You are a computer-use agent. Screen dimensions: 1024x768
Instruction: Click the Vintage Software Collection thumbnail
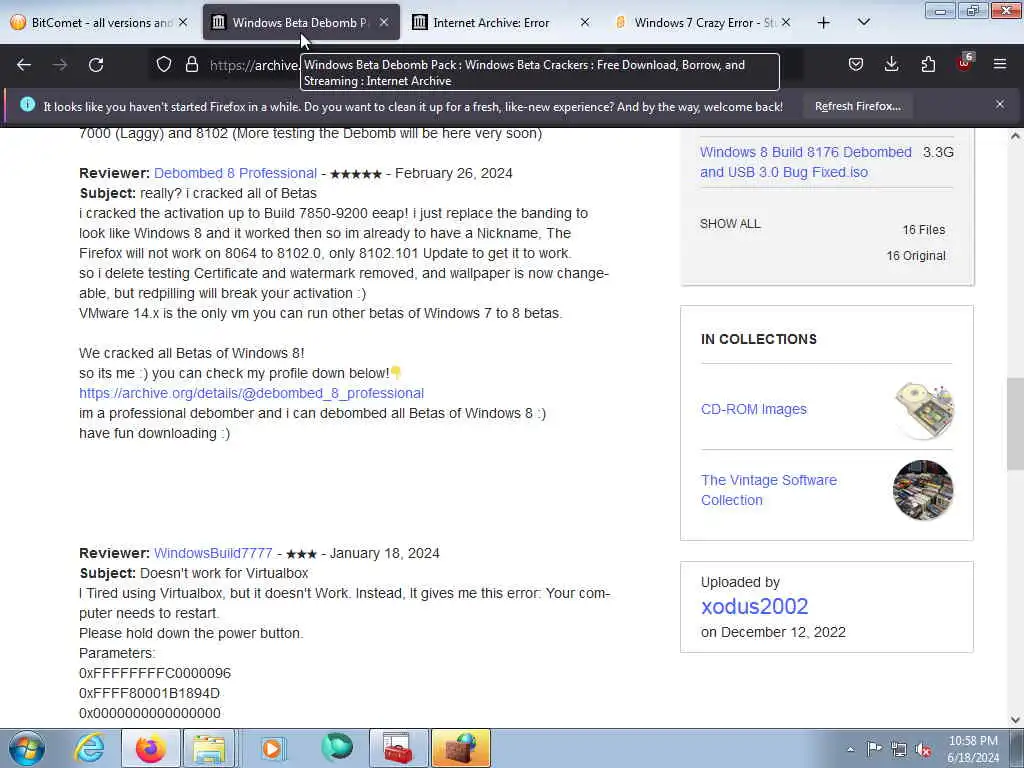(x=923, y=490)
